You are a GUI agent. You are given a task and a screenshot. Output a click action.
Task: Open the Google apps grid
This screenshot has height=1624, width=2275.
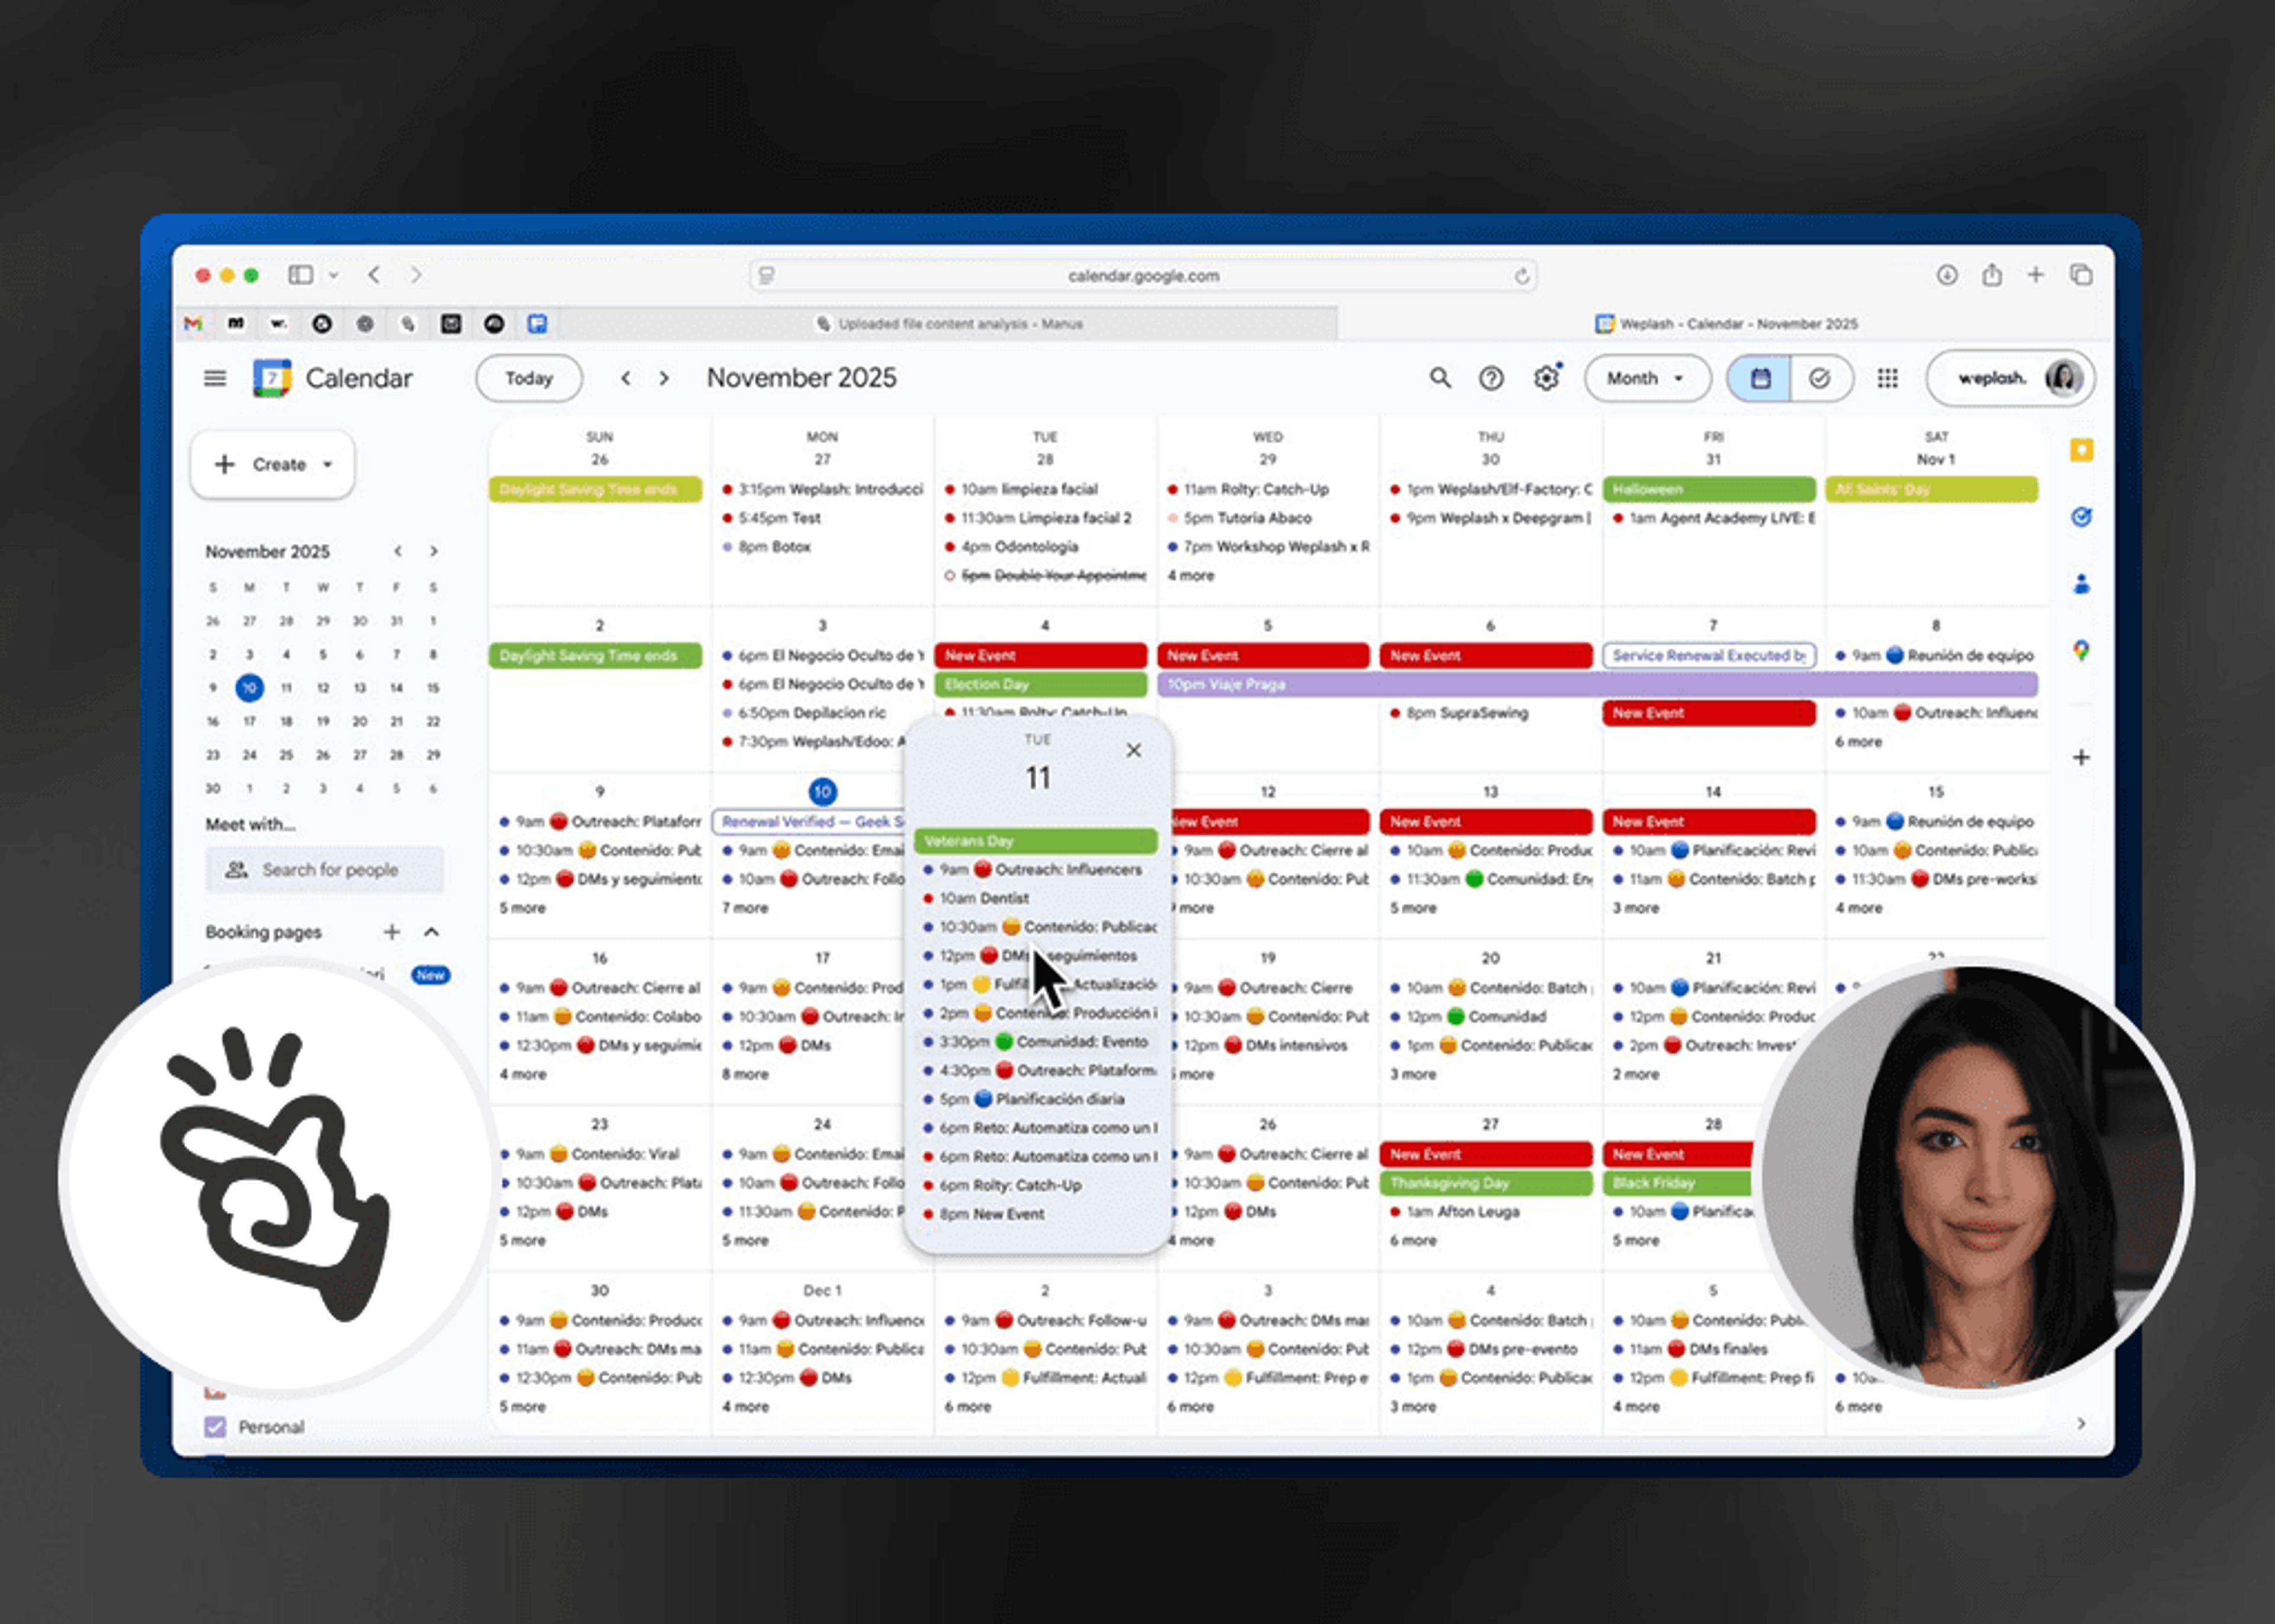1887,378
